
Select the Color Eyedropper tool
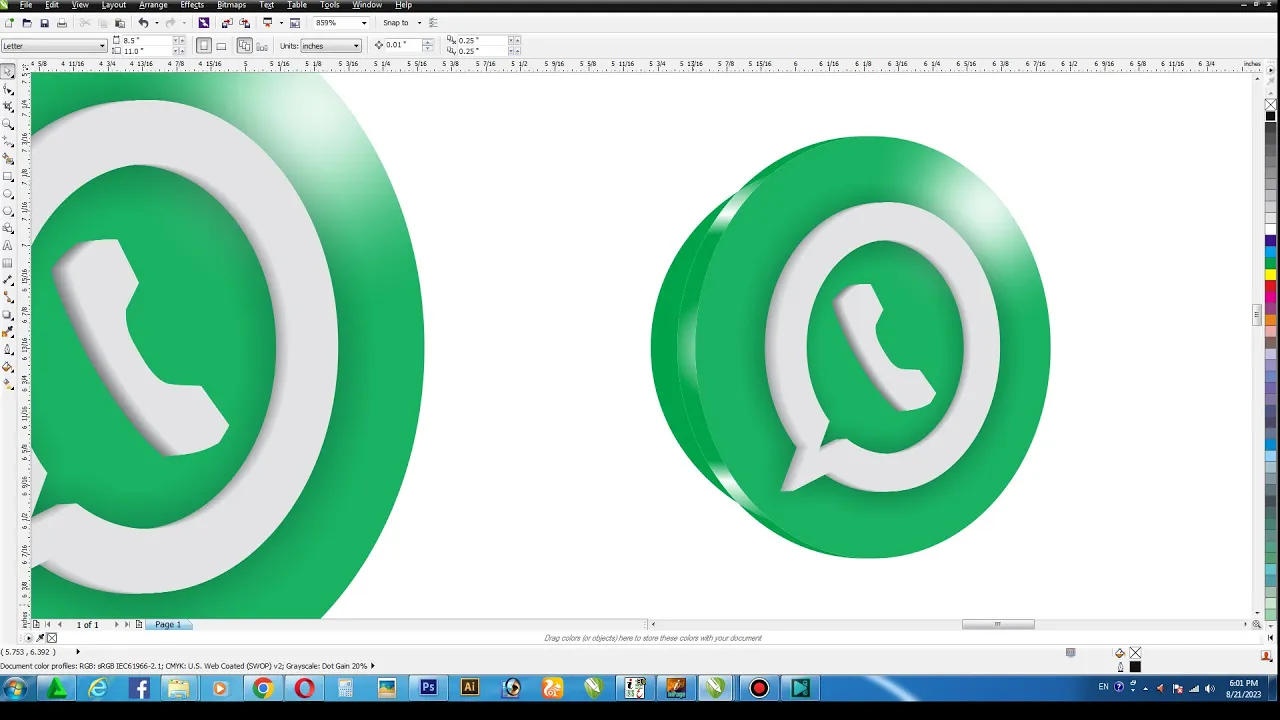coord(9,331)
